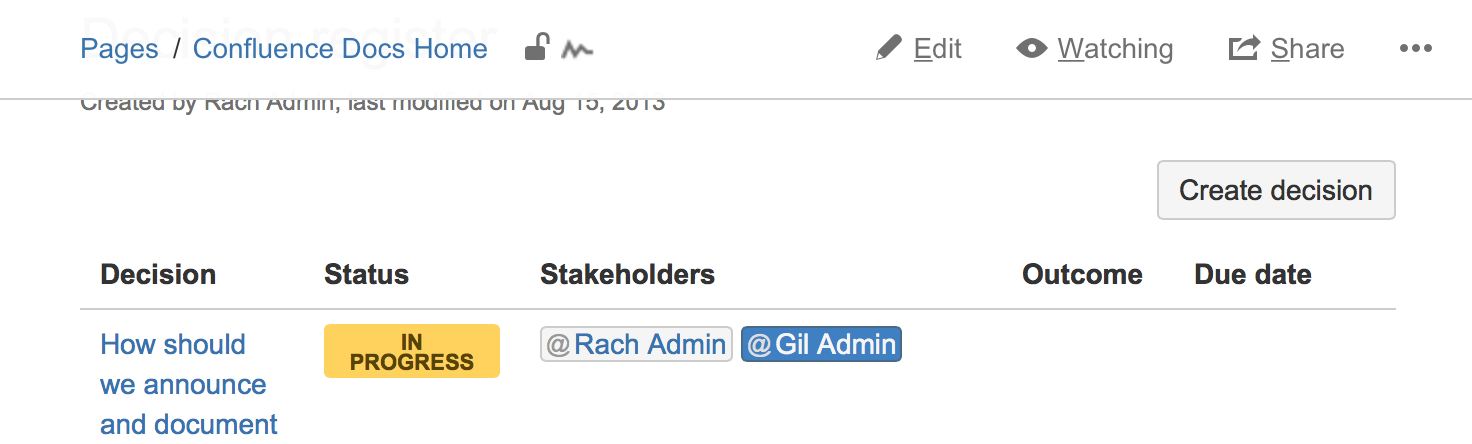Sort by the Due date column header

coord(1253,274)
